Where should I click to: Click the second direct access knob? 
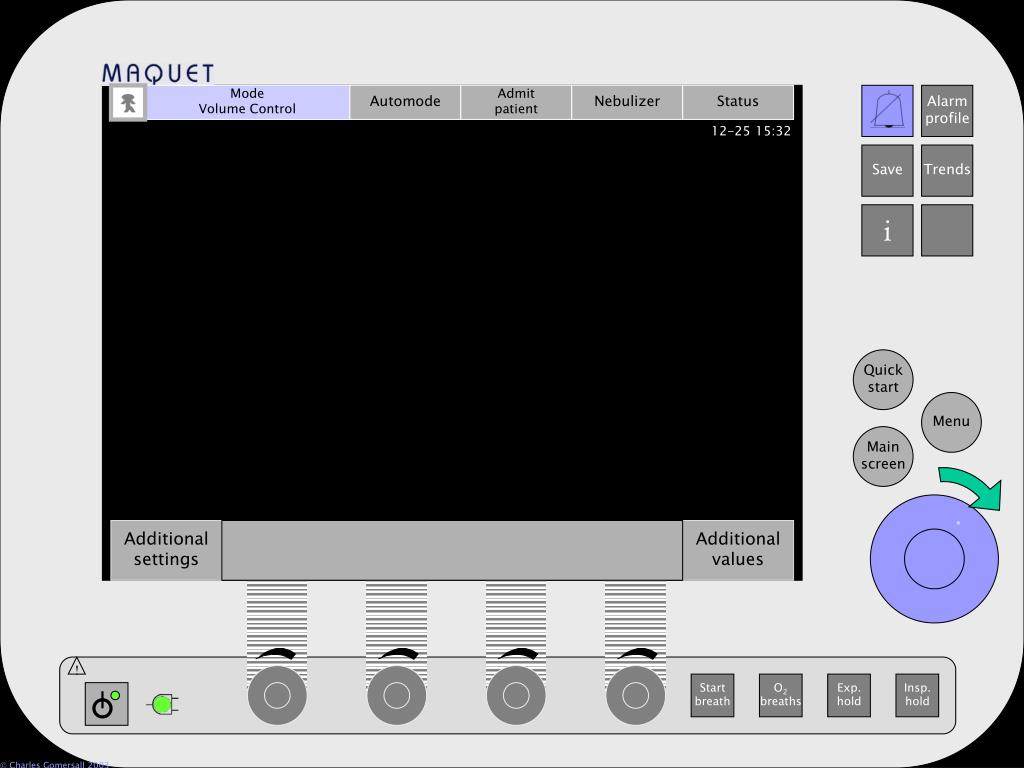[x=396, y=696]
